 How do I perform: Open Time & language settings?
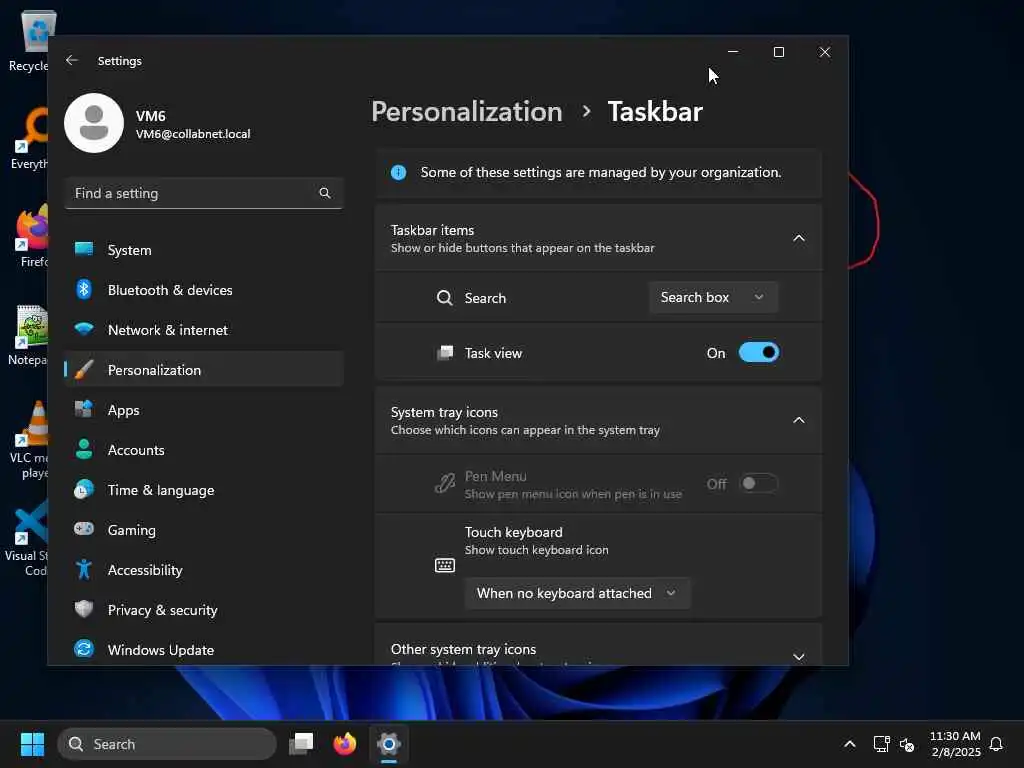(x=204, y=490)
